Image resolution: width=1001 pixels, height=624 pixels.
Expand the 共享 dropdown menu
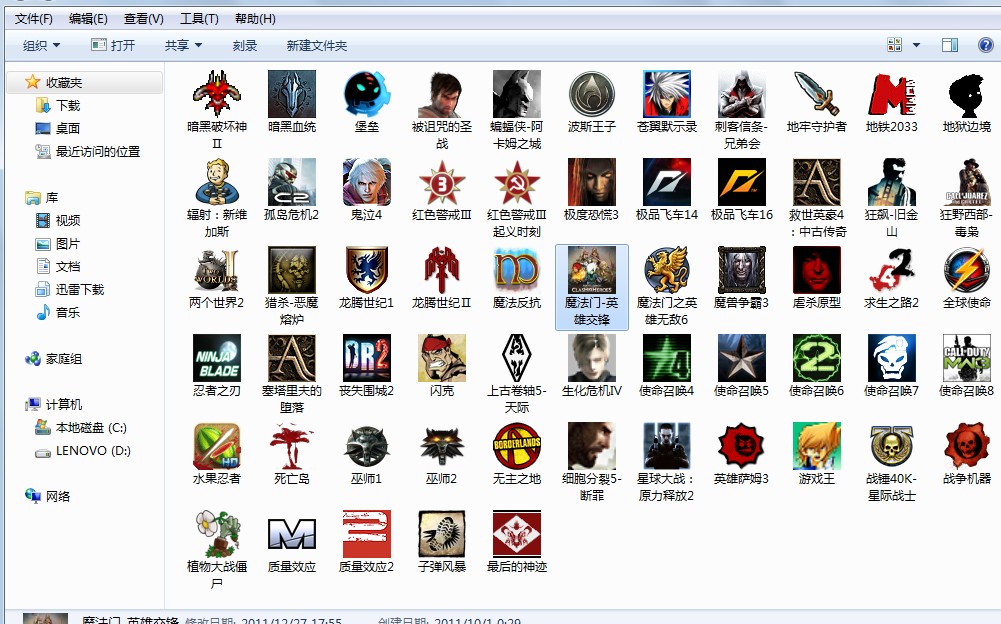click(x=183, y=45)
